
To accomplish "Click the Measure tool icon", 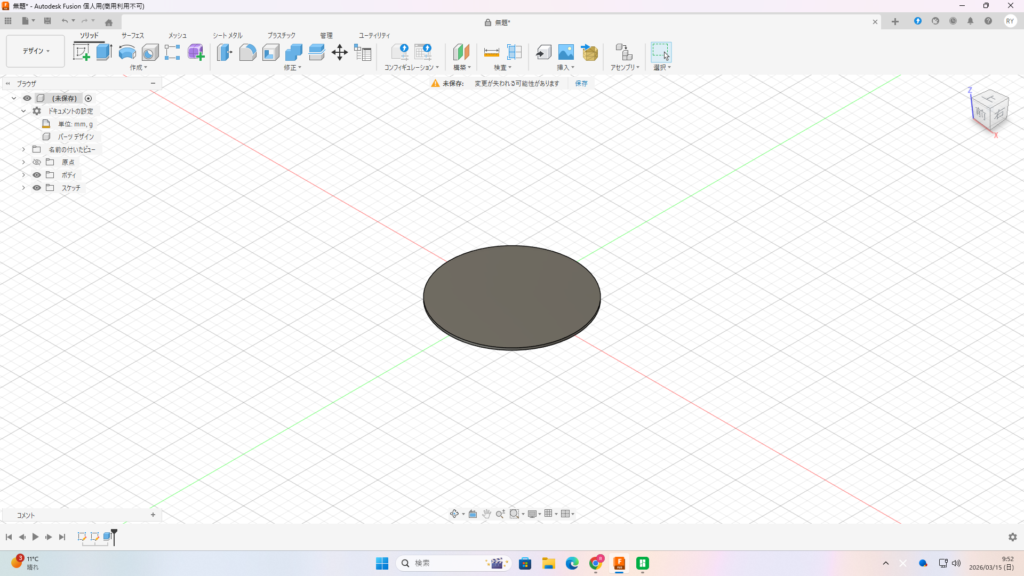I will 491,52.
